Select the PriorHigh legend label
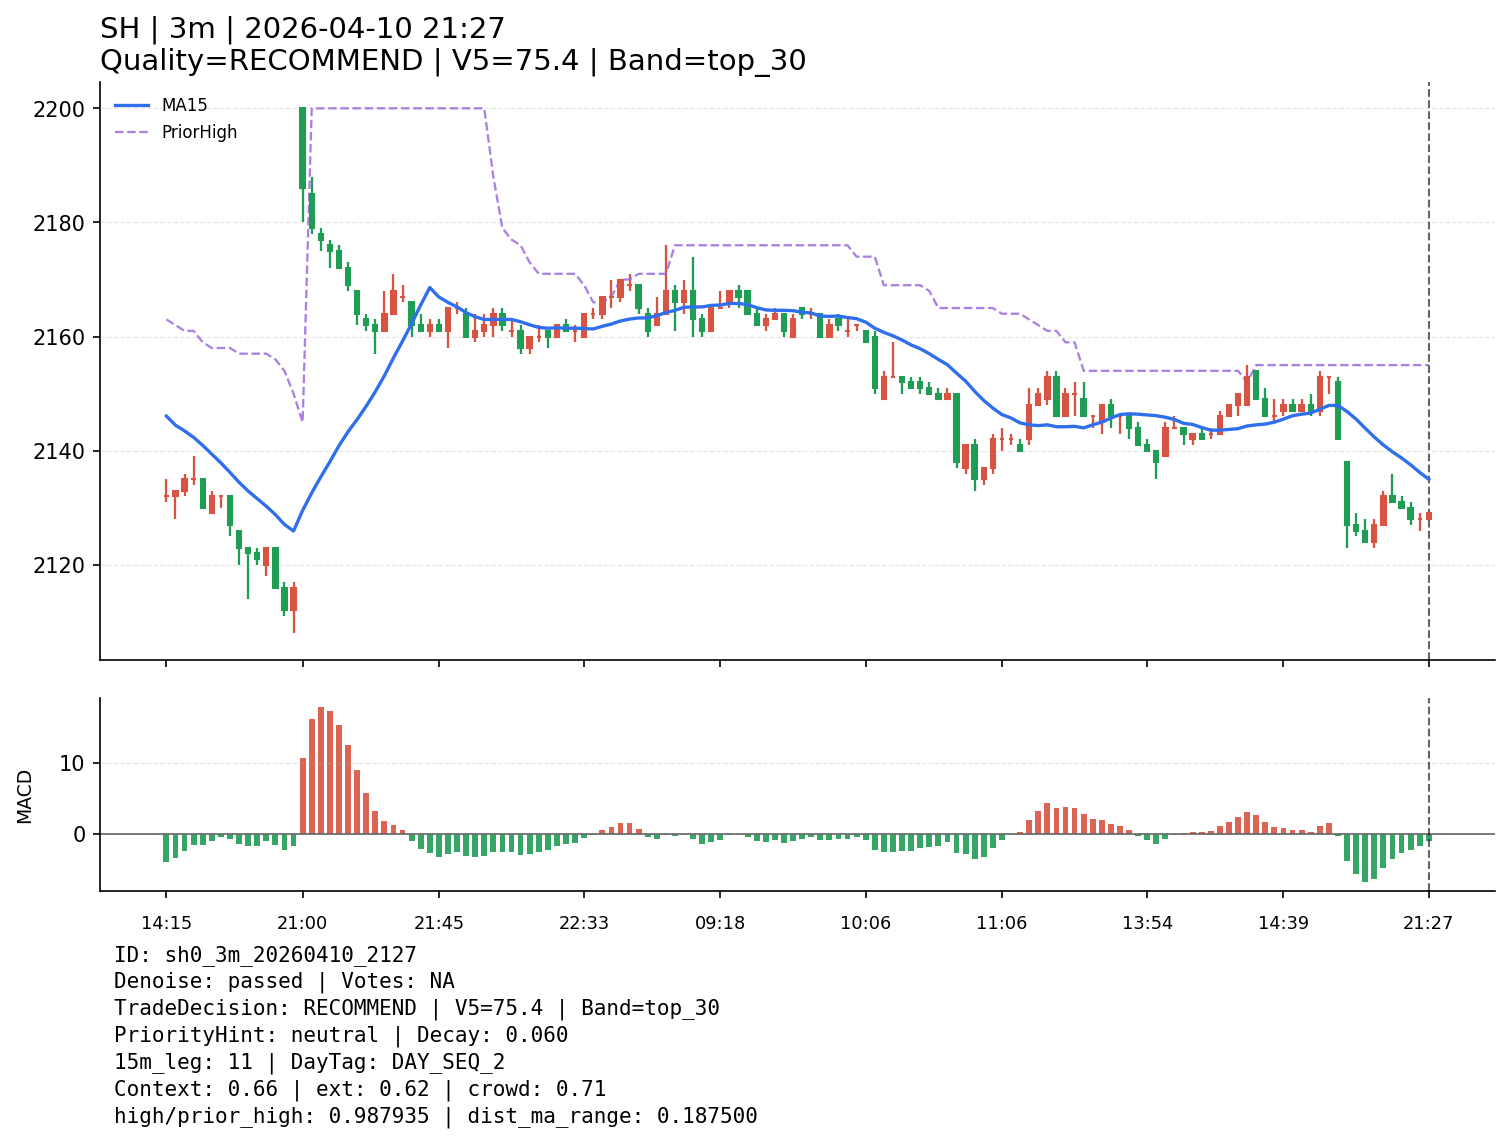The height and width of the screenshot is (1143, 1510). tap(199, 132)
